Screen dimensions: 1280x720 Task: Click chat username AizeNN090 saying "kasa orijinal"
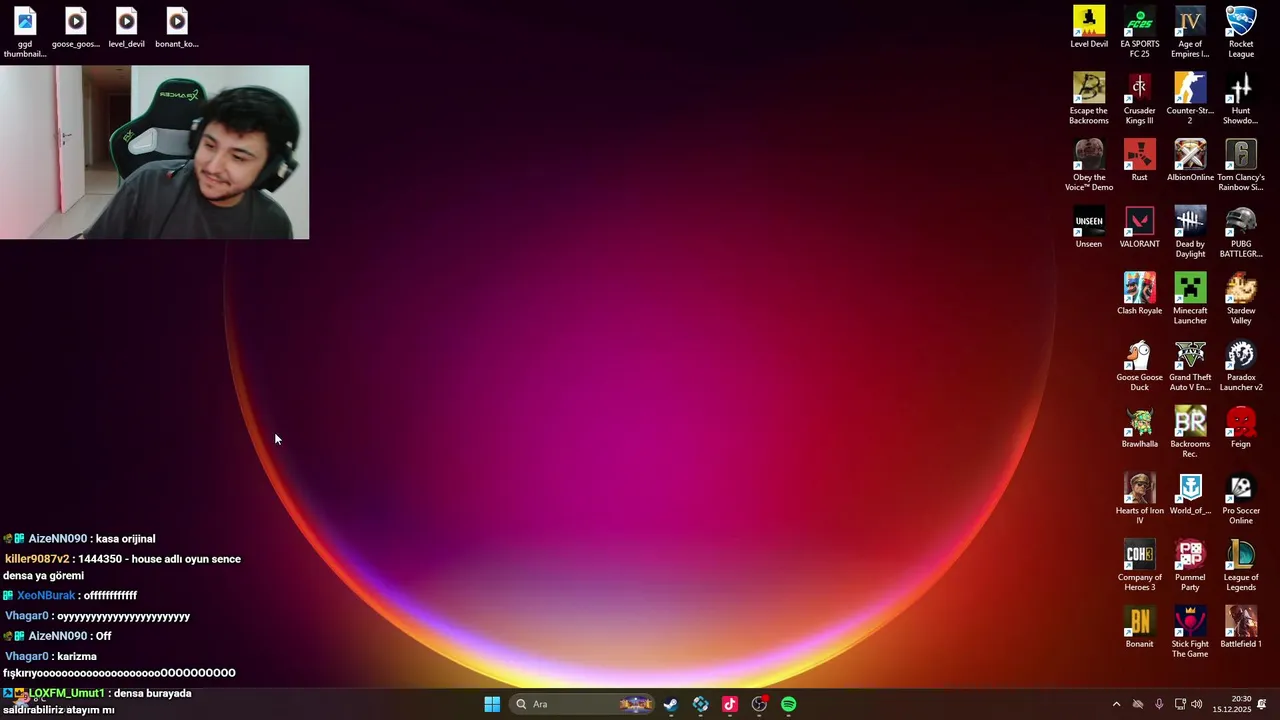tap(57, 539)
